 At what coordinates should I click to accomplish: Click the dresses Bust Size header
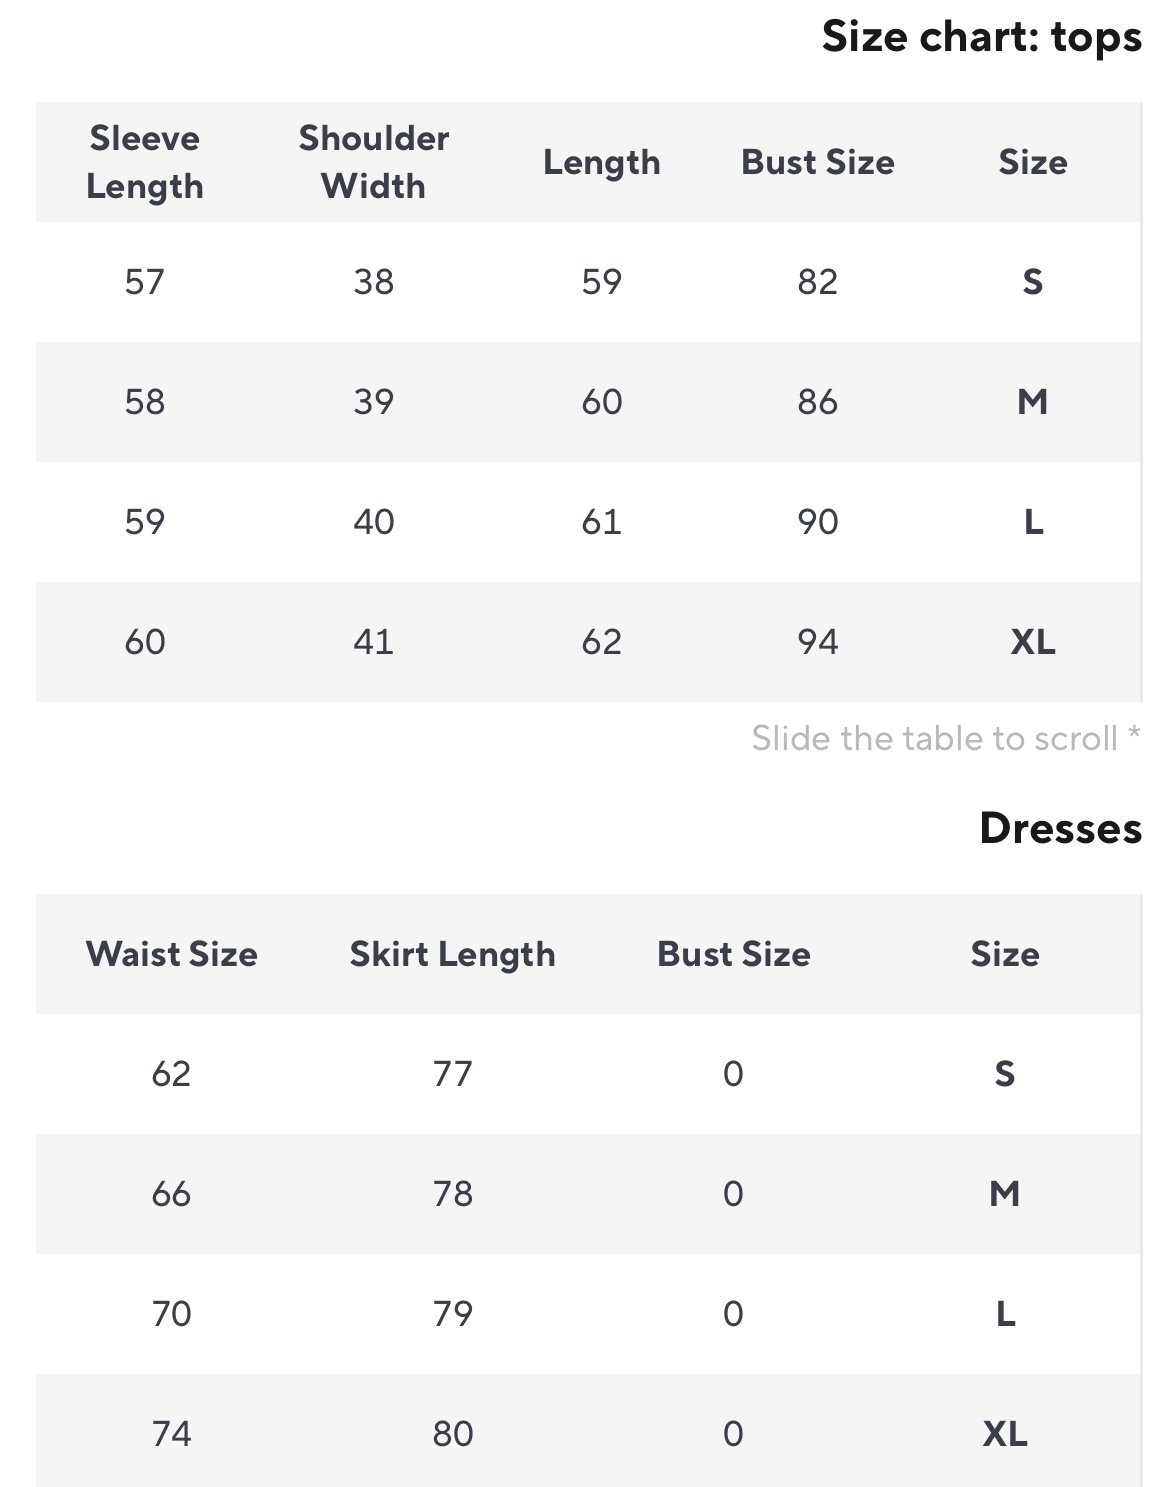click(x=733, y=954)
